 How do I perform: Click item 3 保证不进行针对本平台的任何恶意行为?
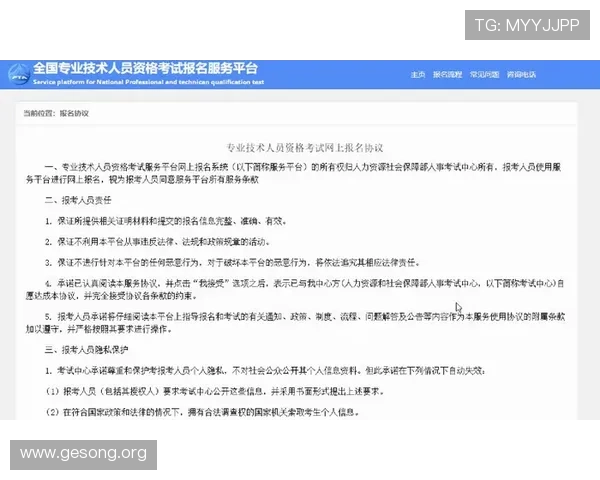pyautogui.click(x=233, y=263)
